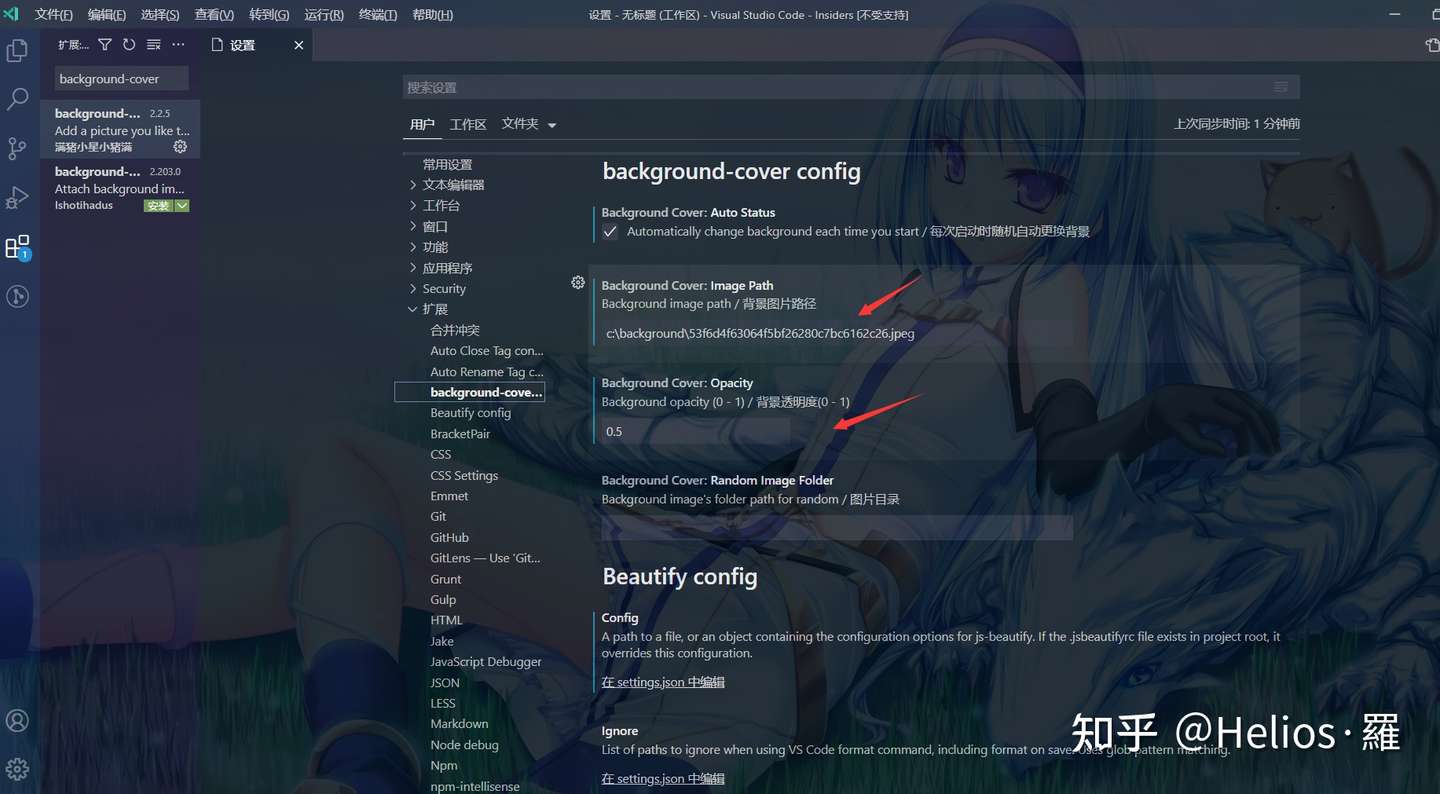Image resolution: width=1440 pixels, height=794 pixels.
Task: Click the filter icon in settings search bar
Action: coord(1281,87)
